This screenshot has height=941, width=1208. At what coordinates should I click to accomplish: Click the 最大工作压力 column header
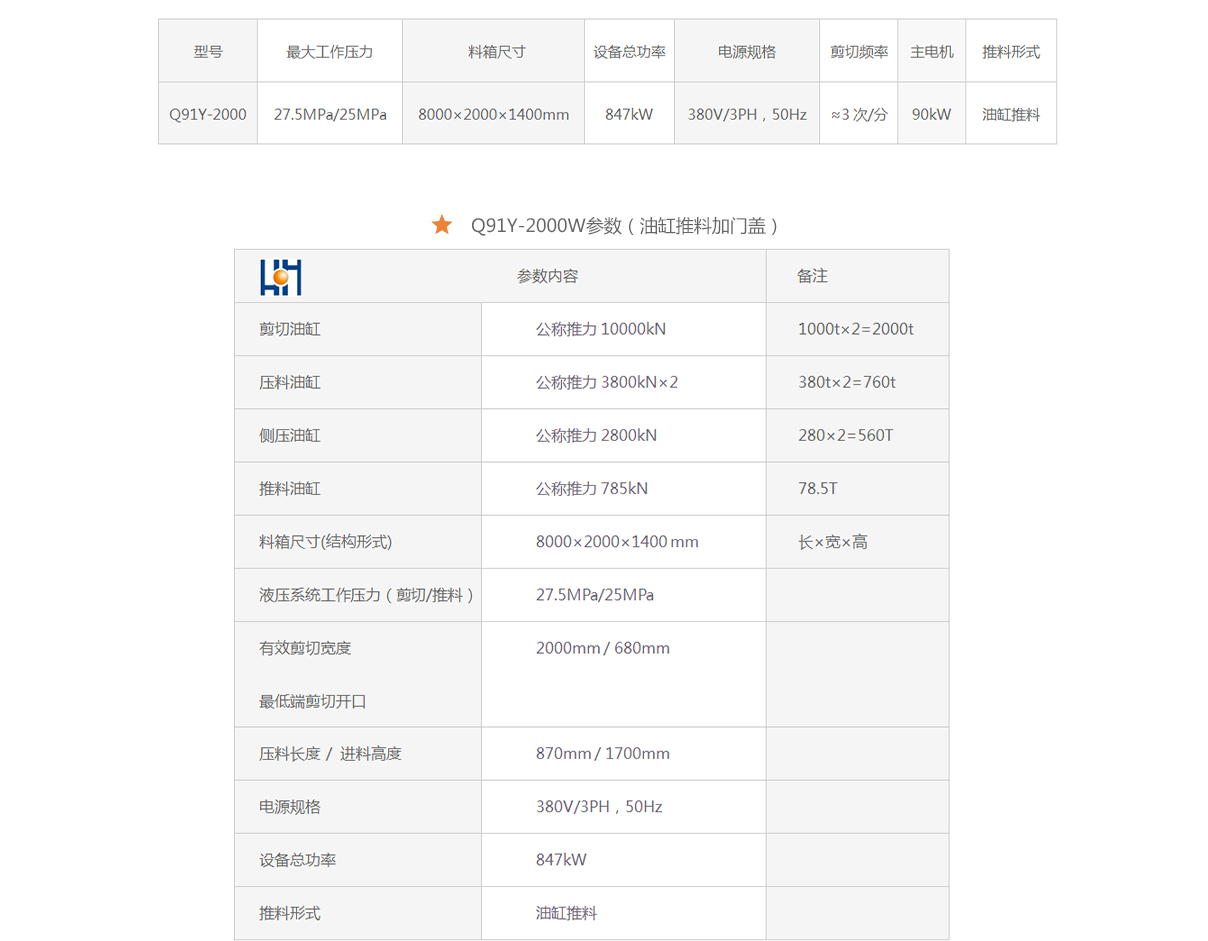329,52
